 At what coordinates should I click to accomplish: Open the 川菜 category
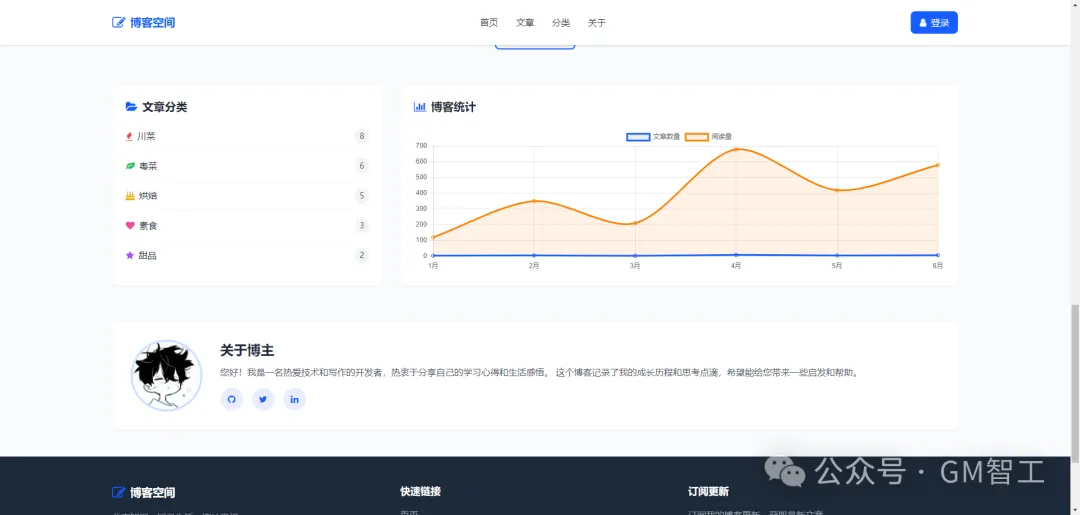pos(146,136)
